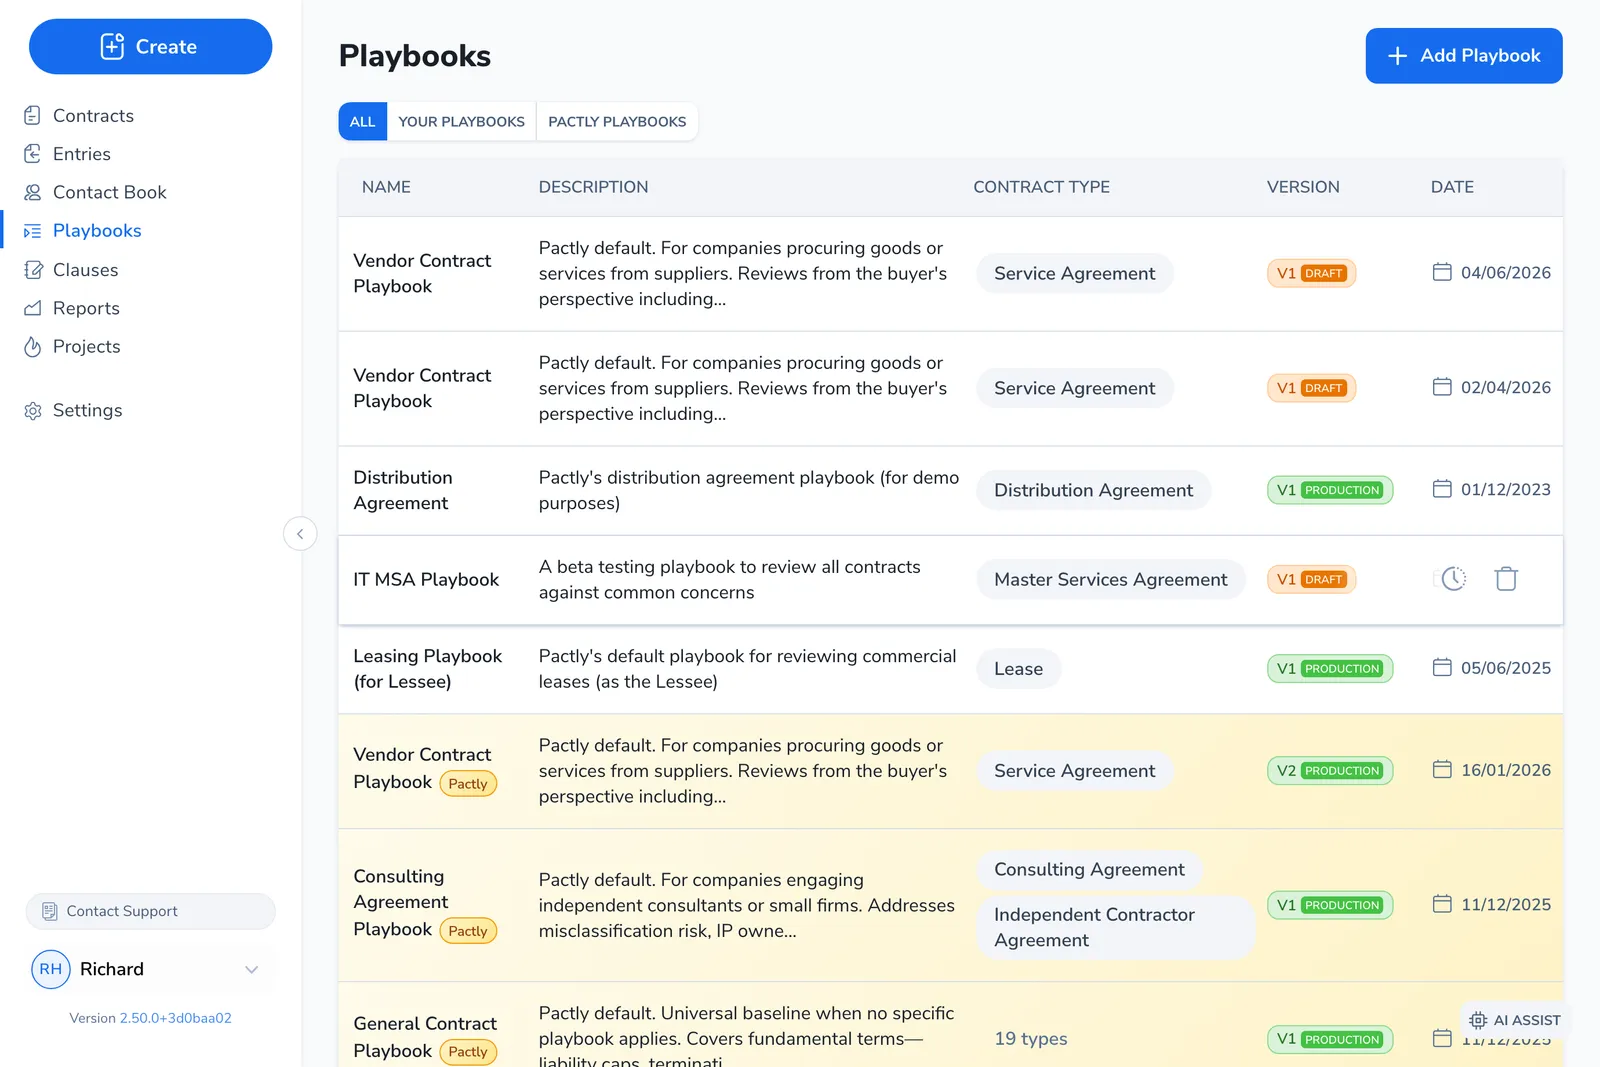Click the Distribution Agreement type tag
This screenshot has height=1067, width=1600.
1093,491
